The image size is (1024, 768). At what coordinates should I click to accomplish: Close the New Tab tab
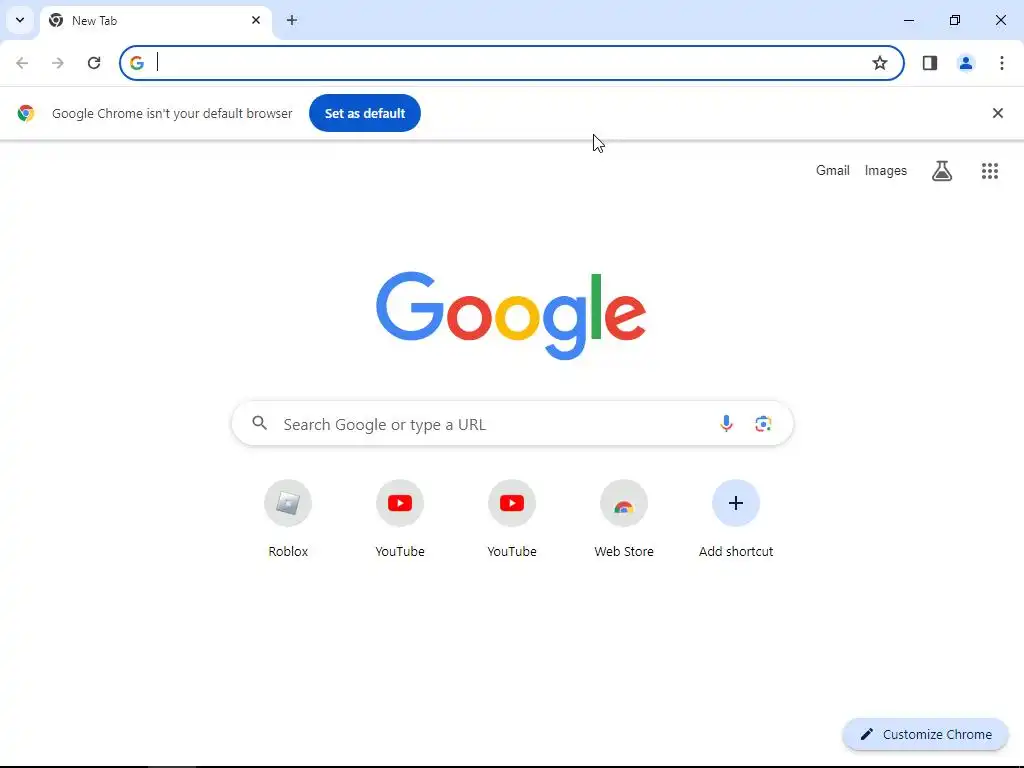click(x=256, y=20)
